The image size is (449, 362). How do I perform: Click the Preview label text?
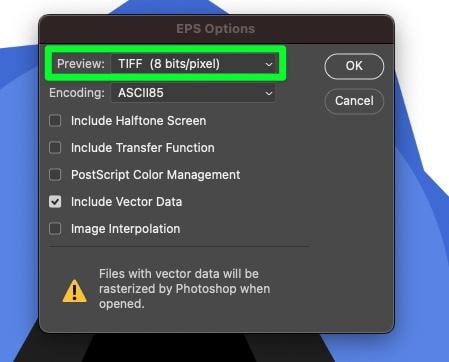(x=81, y=64)
